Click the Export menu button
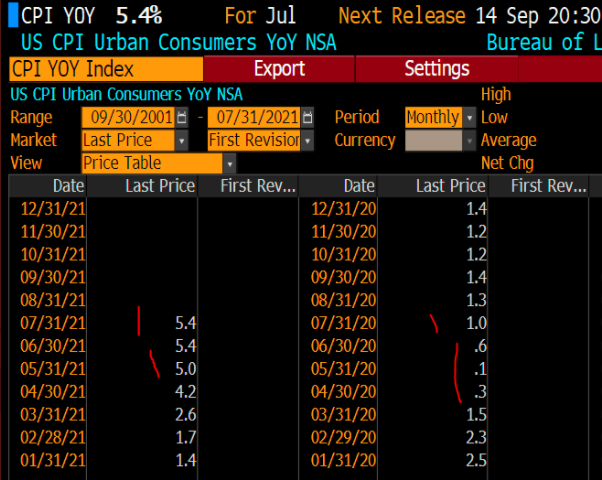 coord(279,69)
